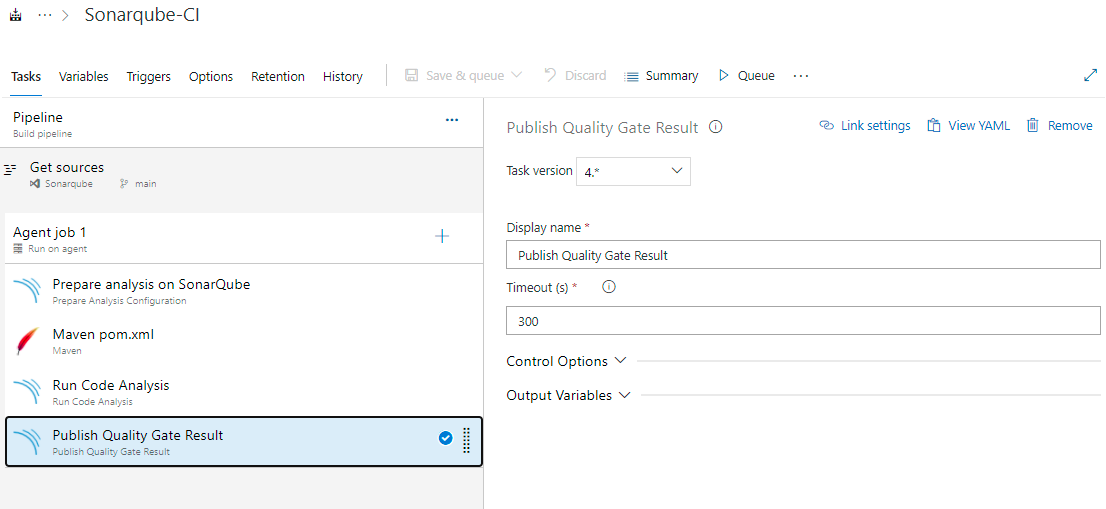This screenshot has height=509, width=1106.
Task: Toggle fullscreen with the expand arrows icon
Action: click(x=1090, y=76)
